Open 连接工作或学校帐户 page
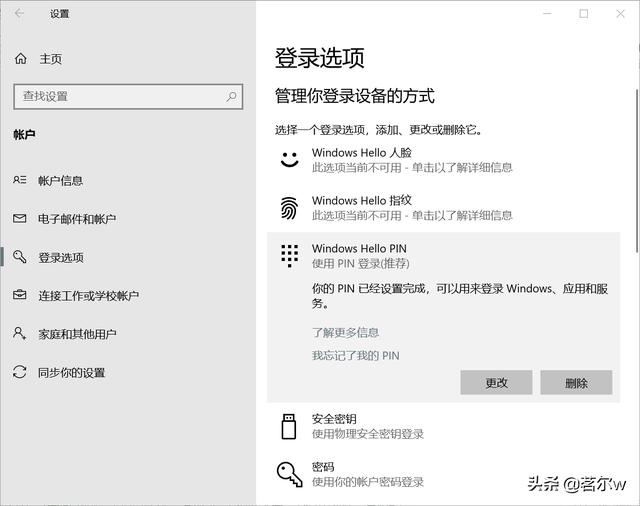The width and height of the screenshot is (640, 506). tap(89, 295)
